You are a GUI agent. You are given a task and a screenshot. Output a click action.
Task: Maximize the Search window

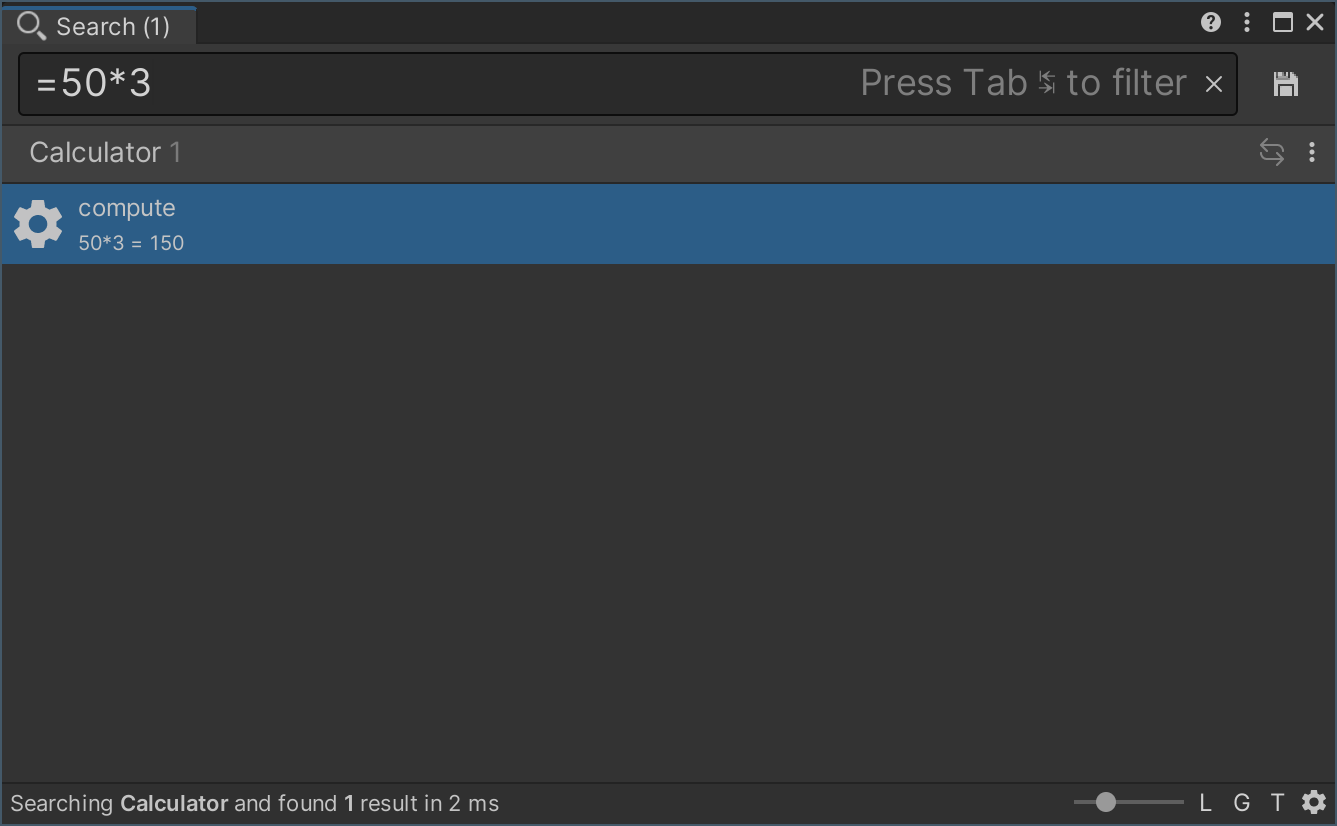click(1283, 22)
